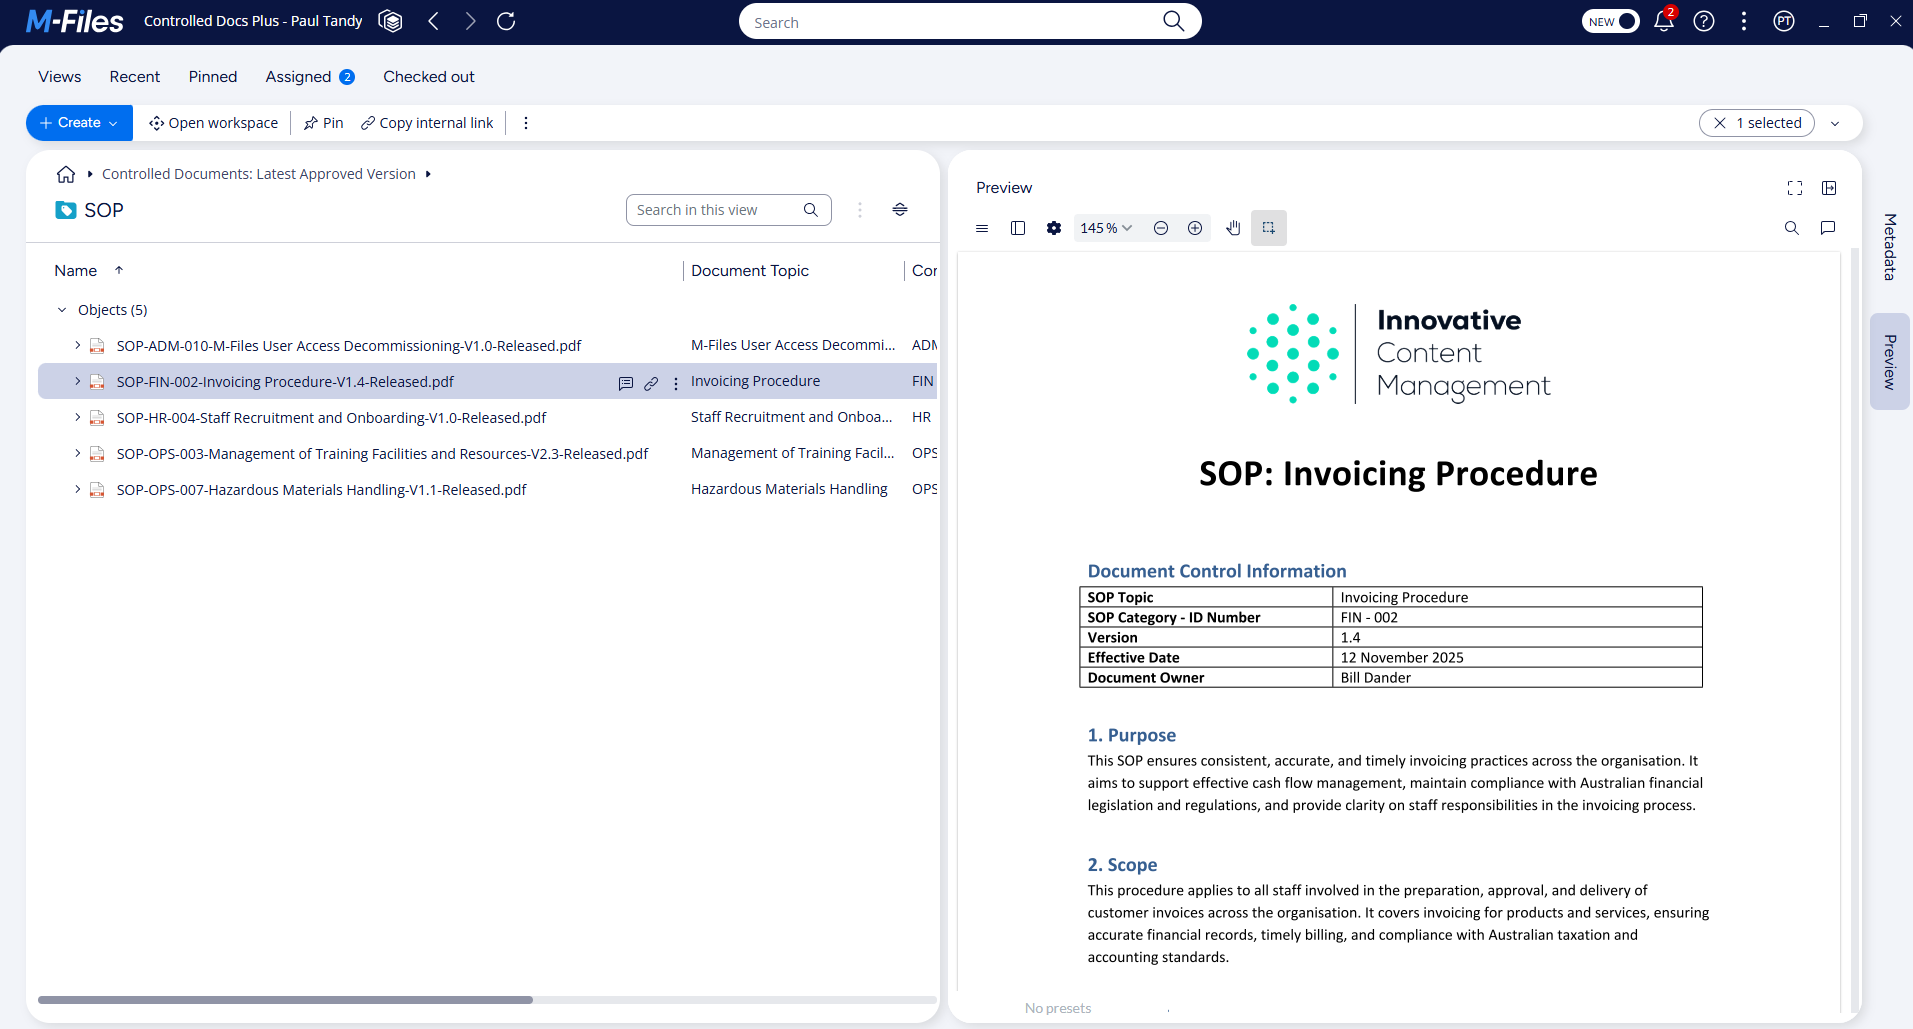This screenshot has width=1913, height=1029.
Task: Open annotations in the preview panel
Action: click(1829, 228)
